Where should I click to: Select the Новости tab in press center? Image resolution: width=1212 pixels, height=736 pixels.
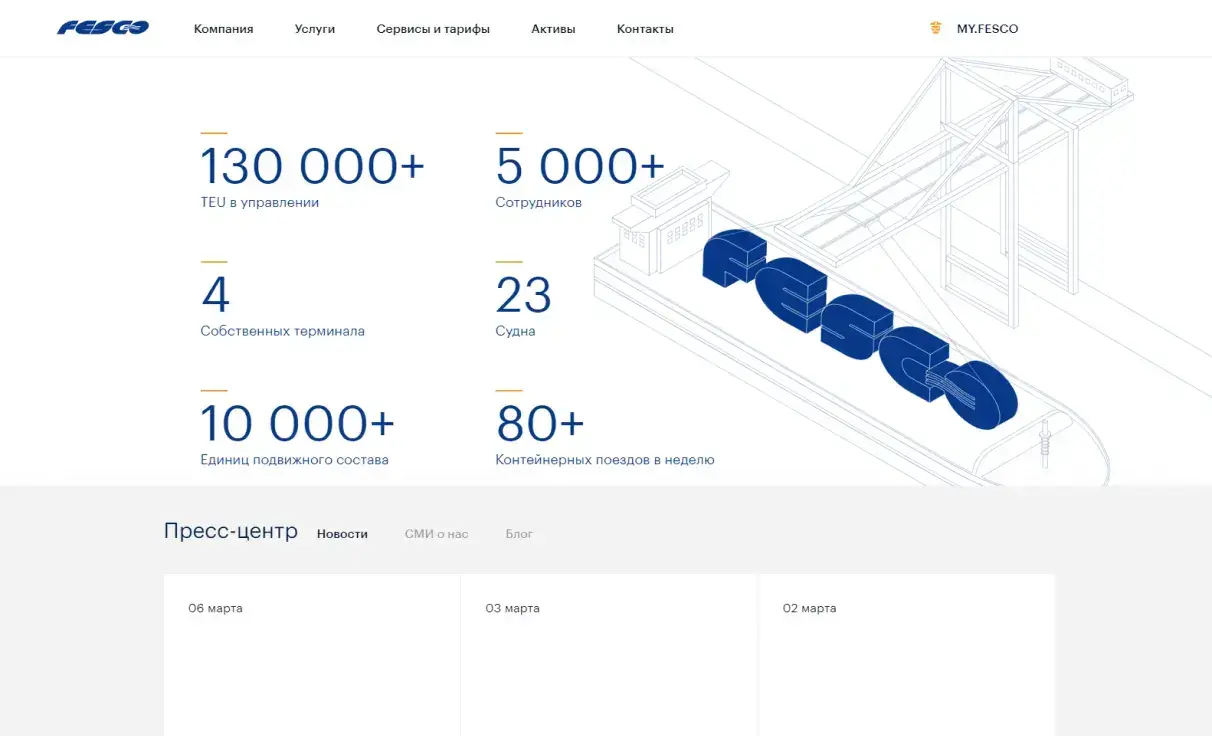(342, 534)
